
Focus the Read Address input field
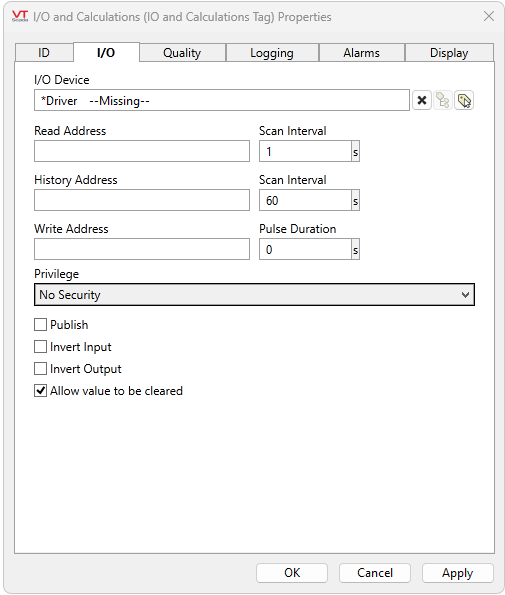[x=142, y=151]
